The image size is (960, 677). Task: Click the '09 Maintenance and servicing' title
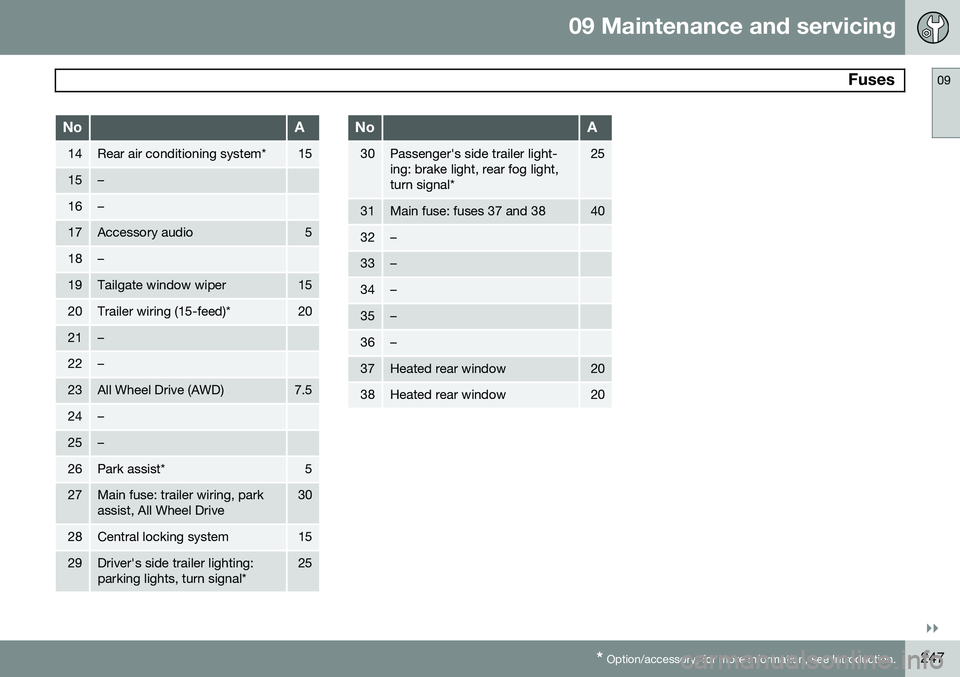pyautogui.click(x=732, y=26)
